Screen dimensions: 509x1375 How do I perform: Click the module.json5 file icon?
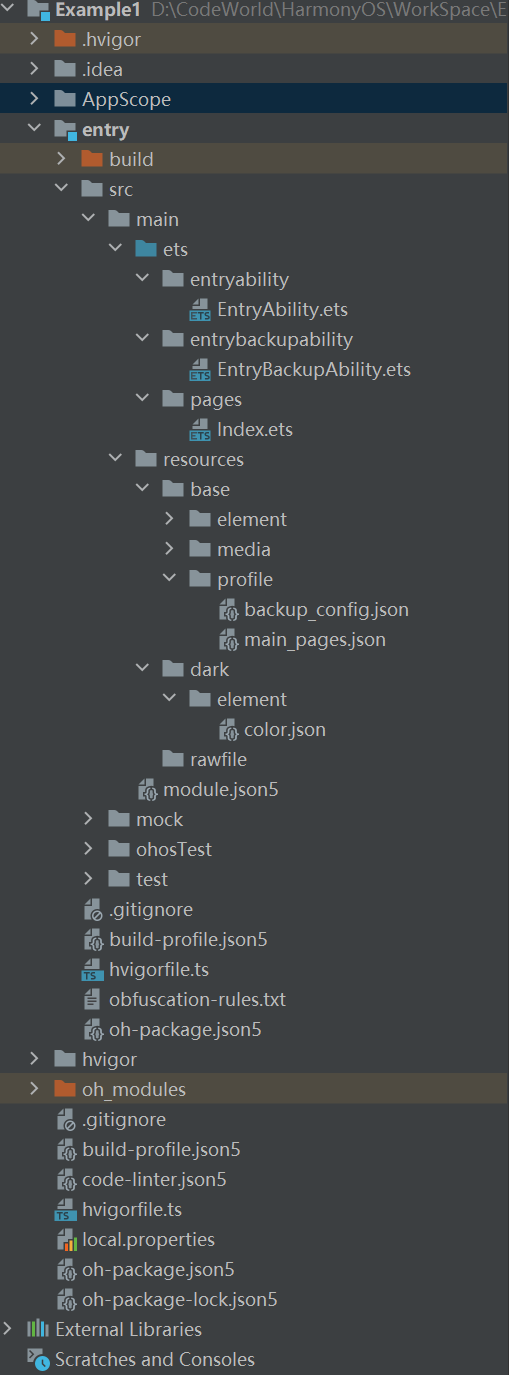click(147, 790)
